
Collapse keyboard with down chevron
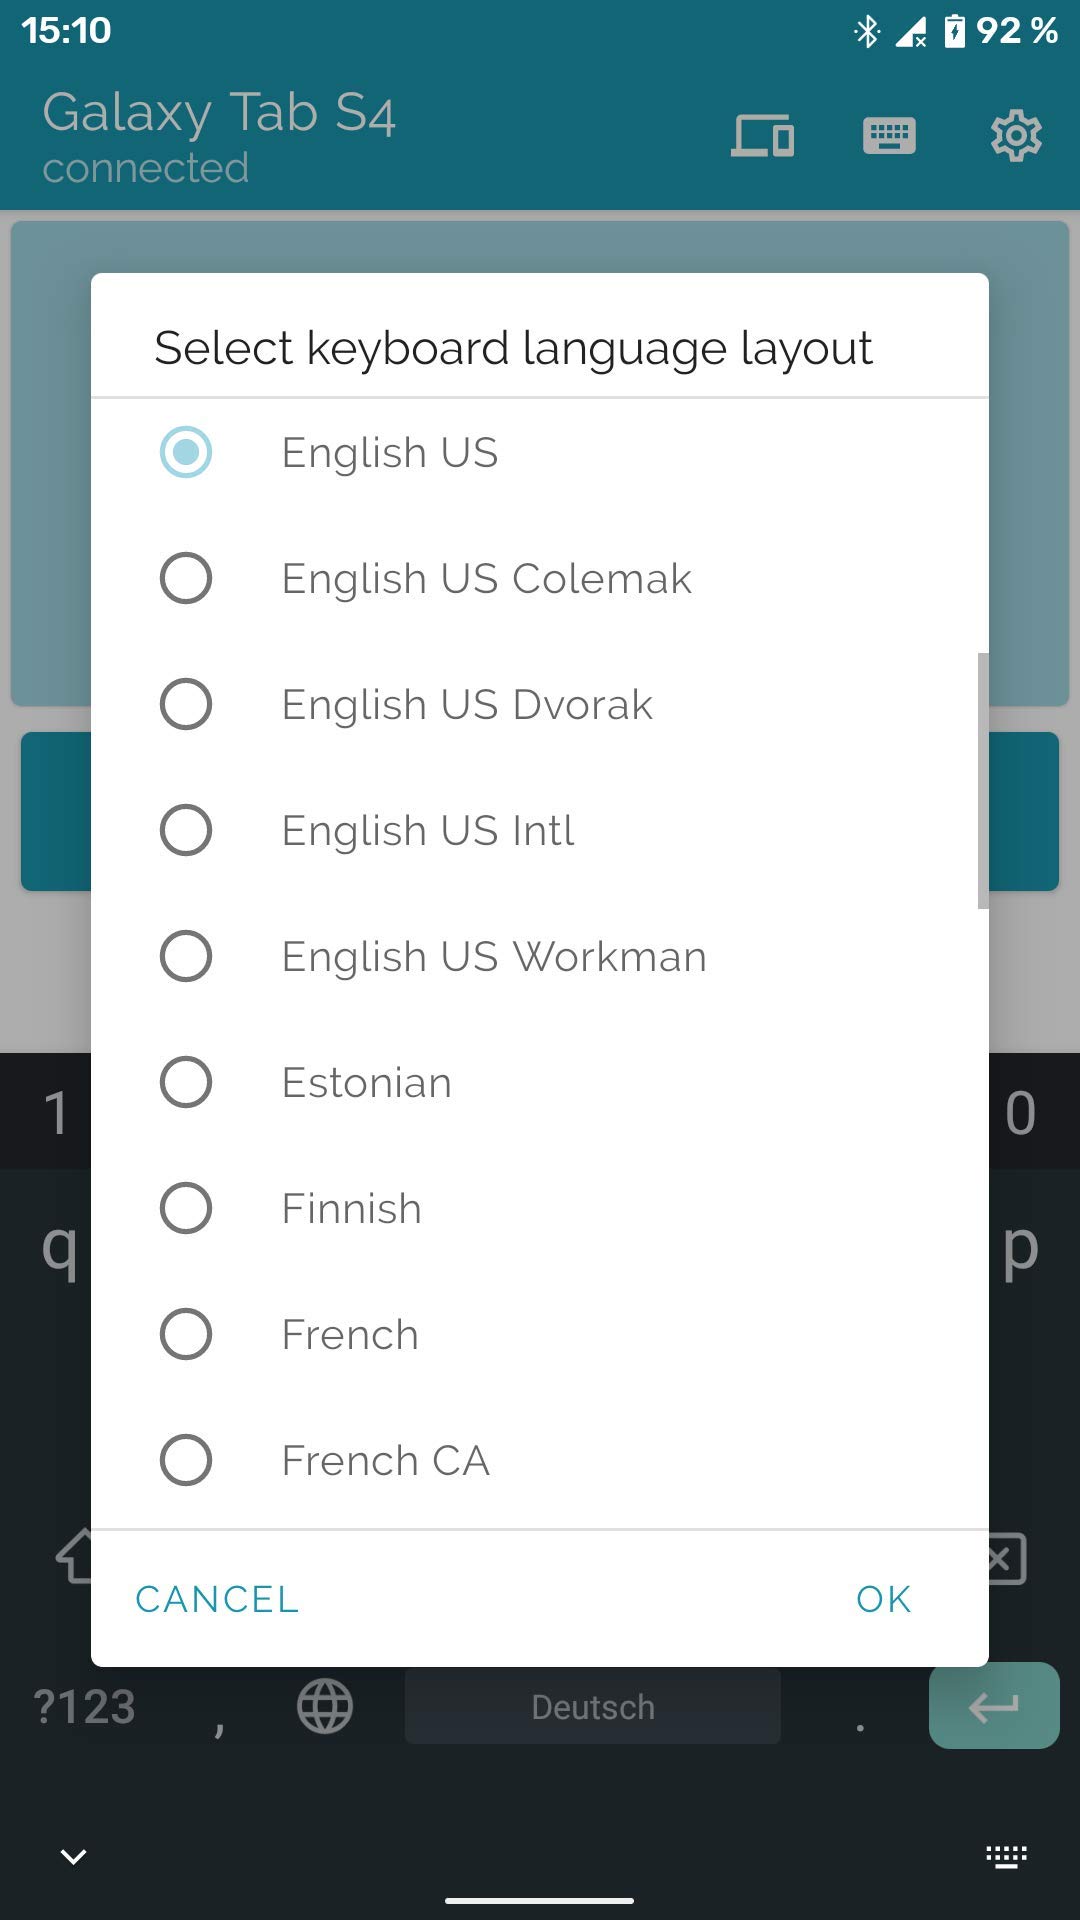coord(73,1857)
